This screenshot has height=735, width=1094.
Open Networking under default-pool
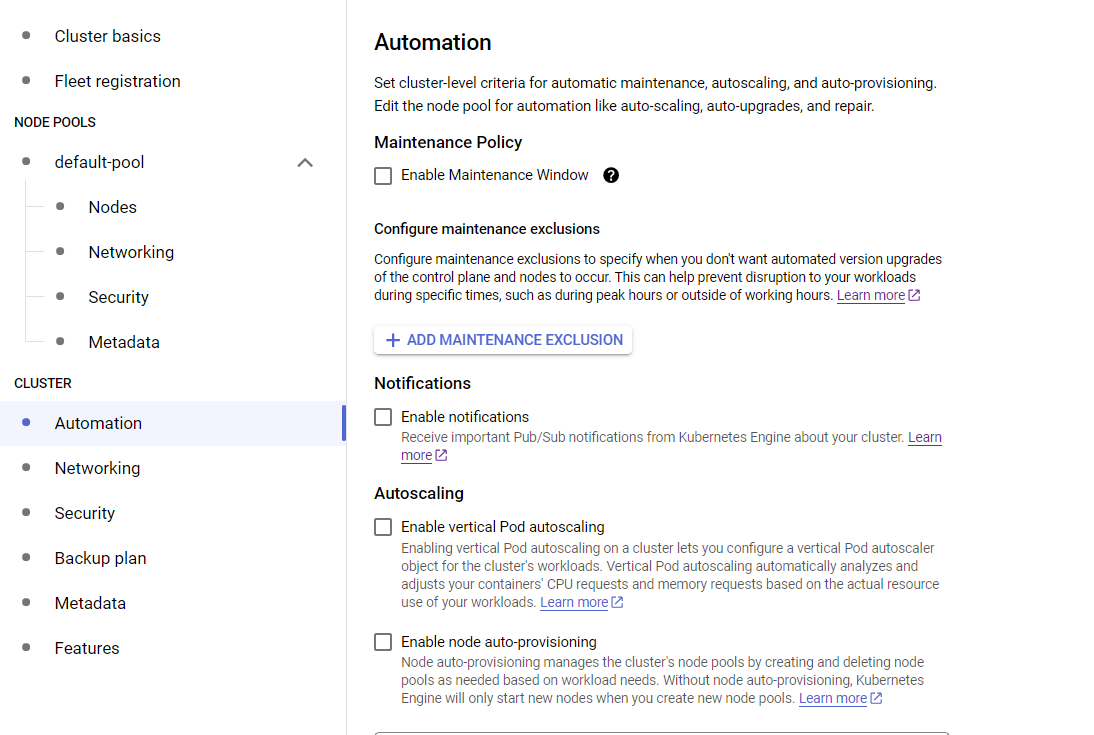pyautogui.click(x=131, y=252)
